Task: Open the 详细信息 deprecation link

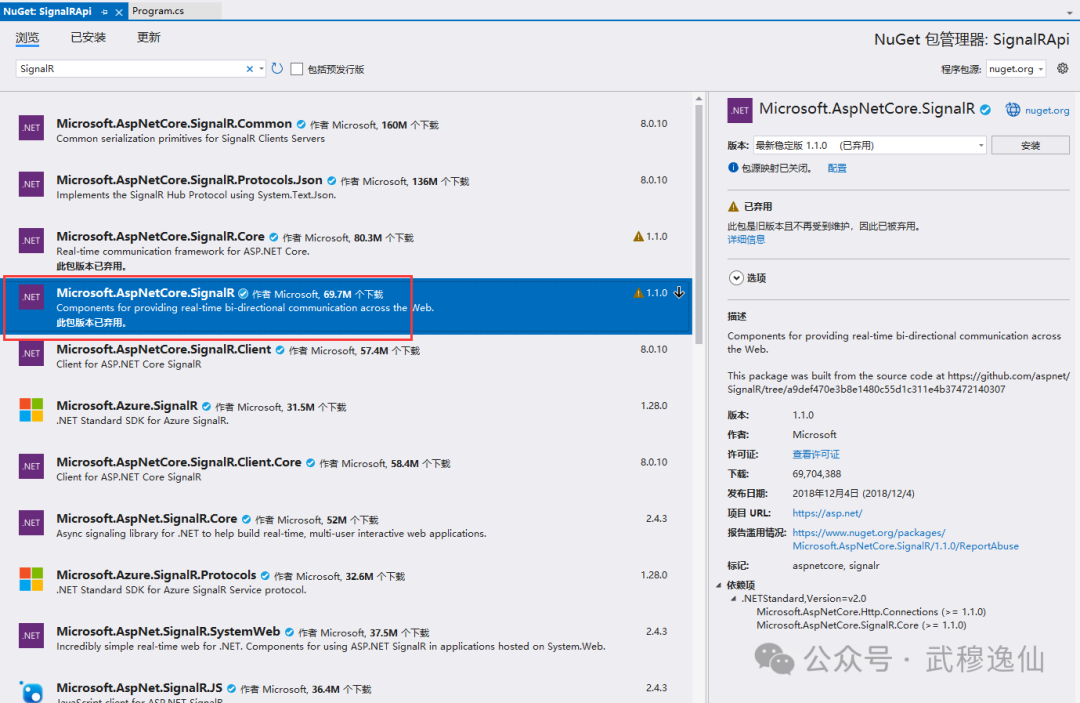Action: coord(746,240)
